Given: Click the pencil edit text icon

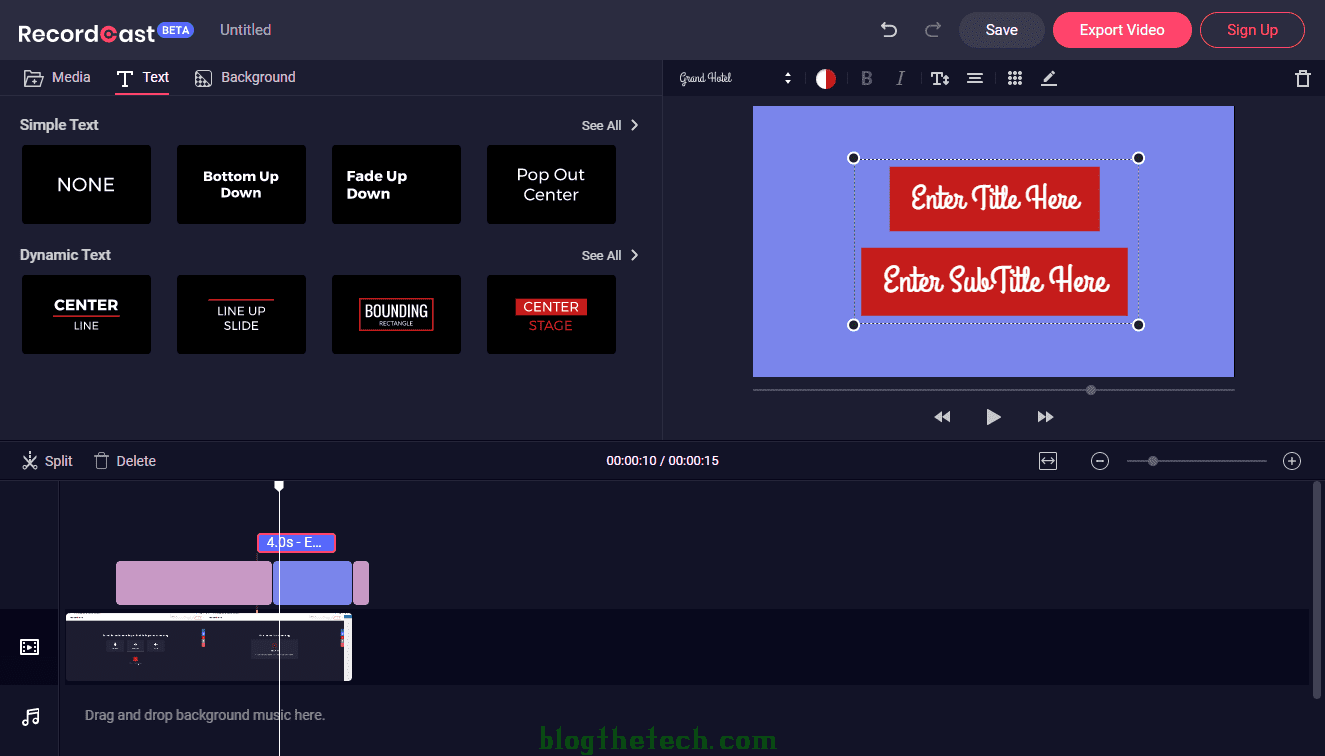Looking at the screenshot, I should 1048,79.
